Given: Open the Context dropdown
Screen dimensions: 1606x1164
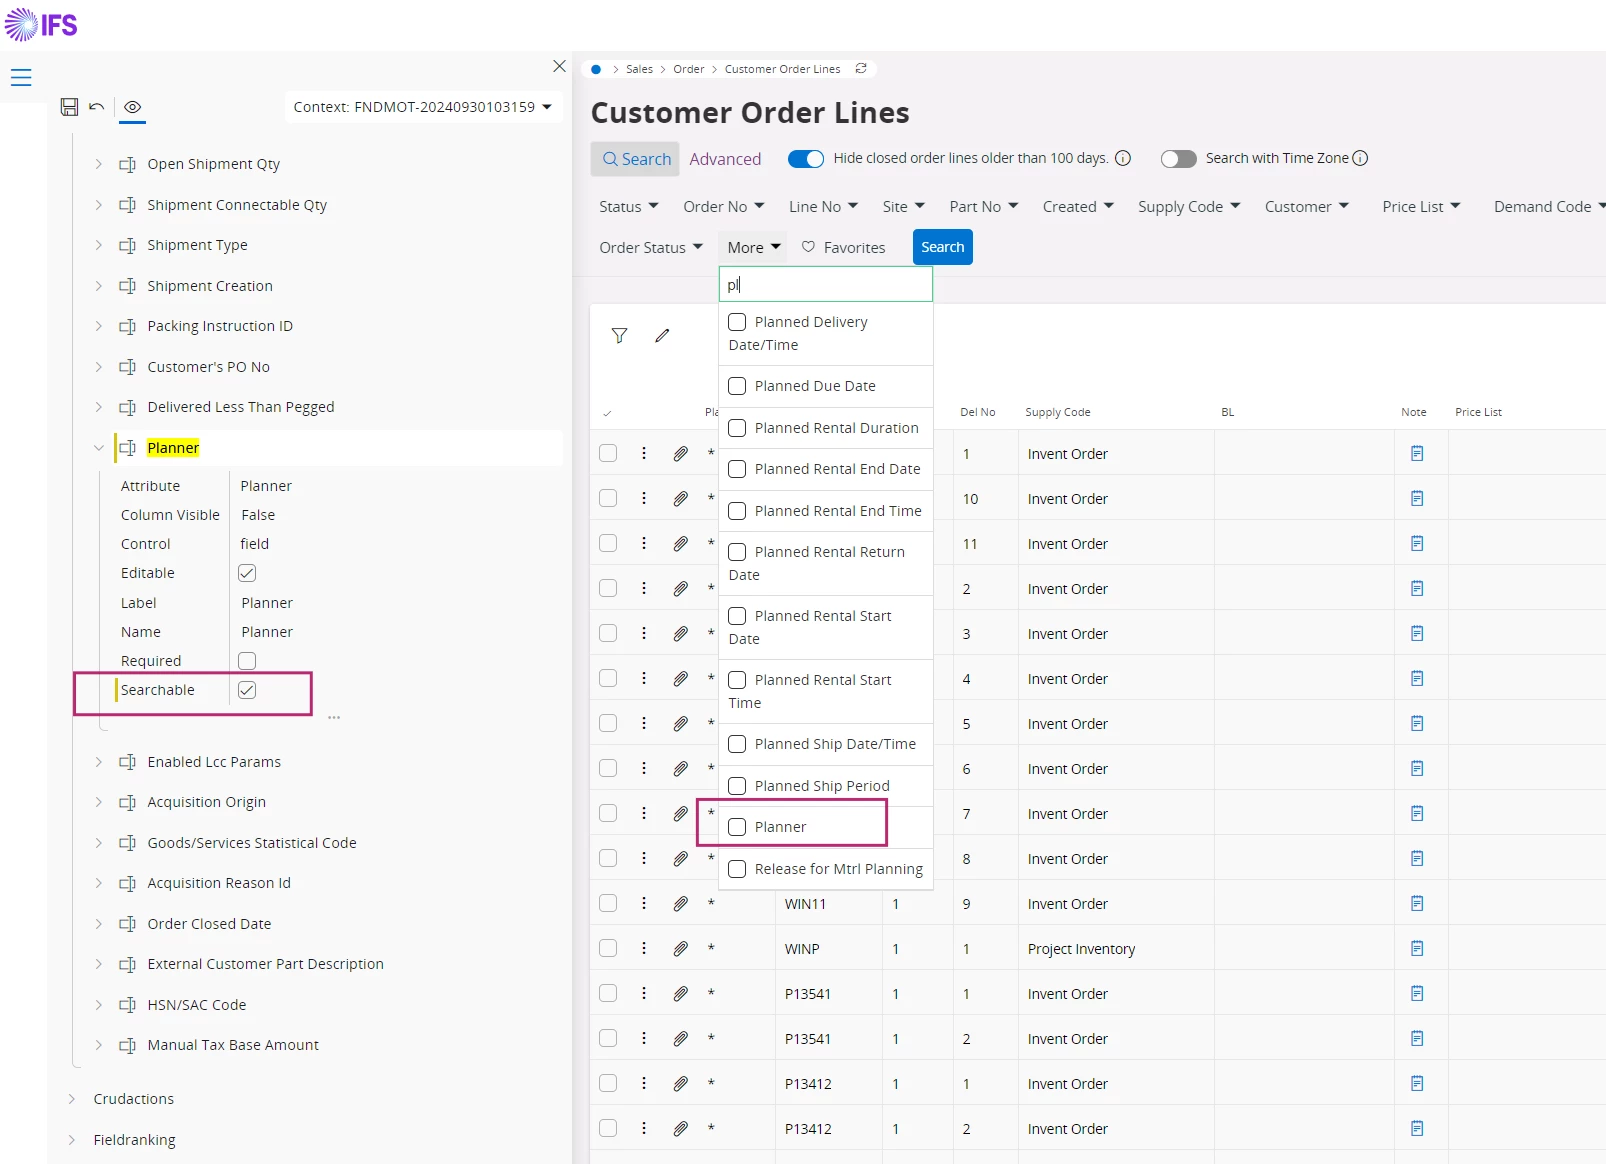Looking at the screenshot, I should pos(423,107).
